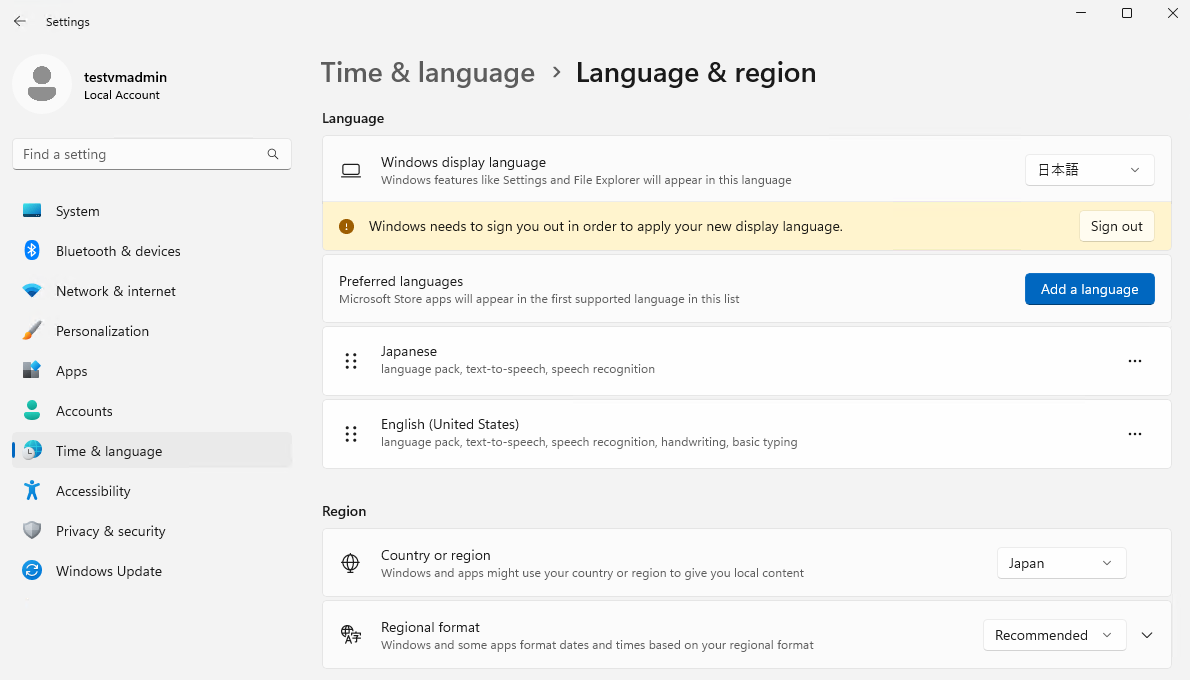Image resolution: width=1190 pixels, height=680 pixels.
Task: Click Add a language
Action: (x=1089, y=289)
